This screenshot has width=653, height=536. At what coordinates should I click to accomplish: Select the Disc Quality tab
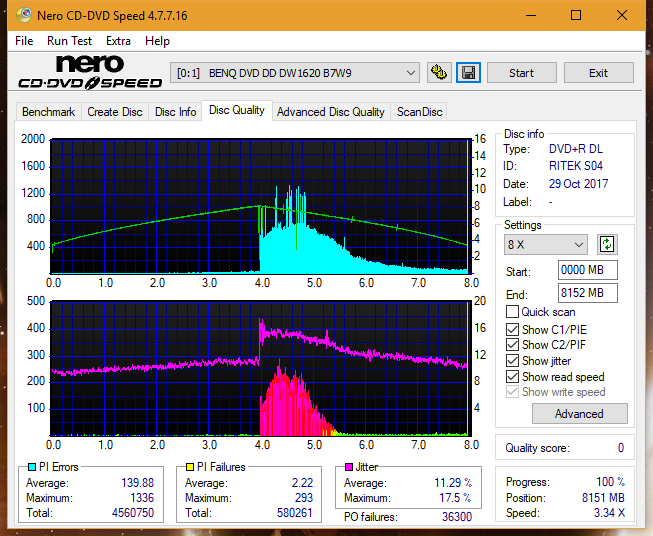[x=237, y=110]
